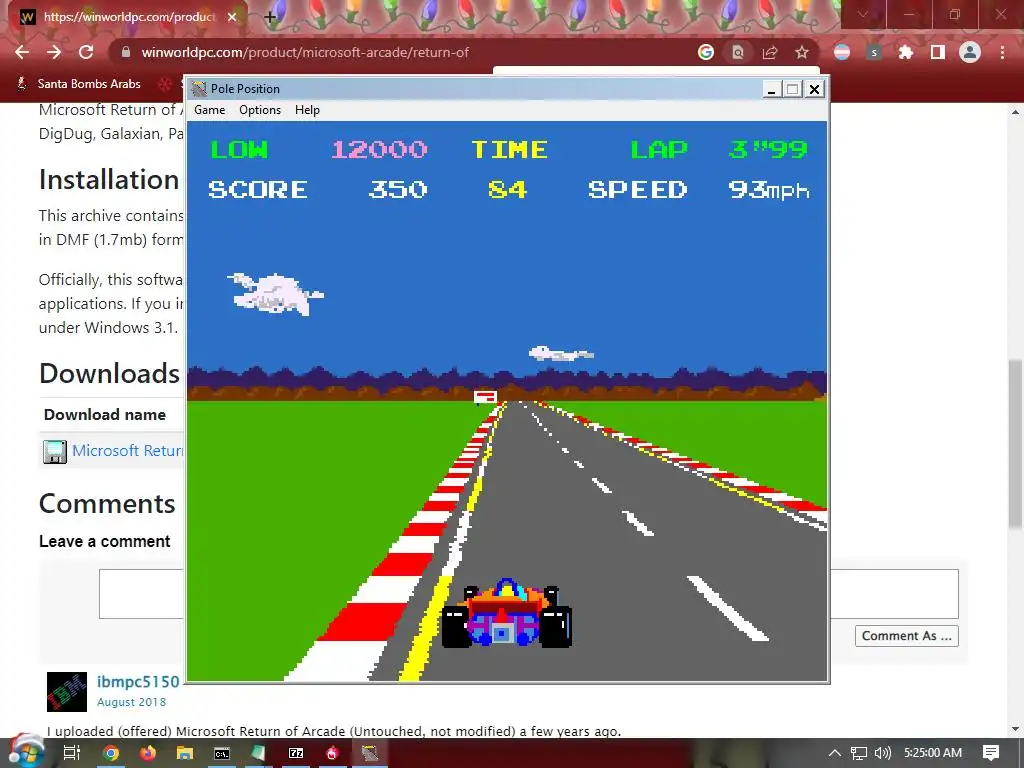Click the taskbar clock 5:25:00 AM
The height and width of the screenshot is (768, 1024).
point(933,753)
